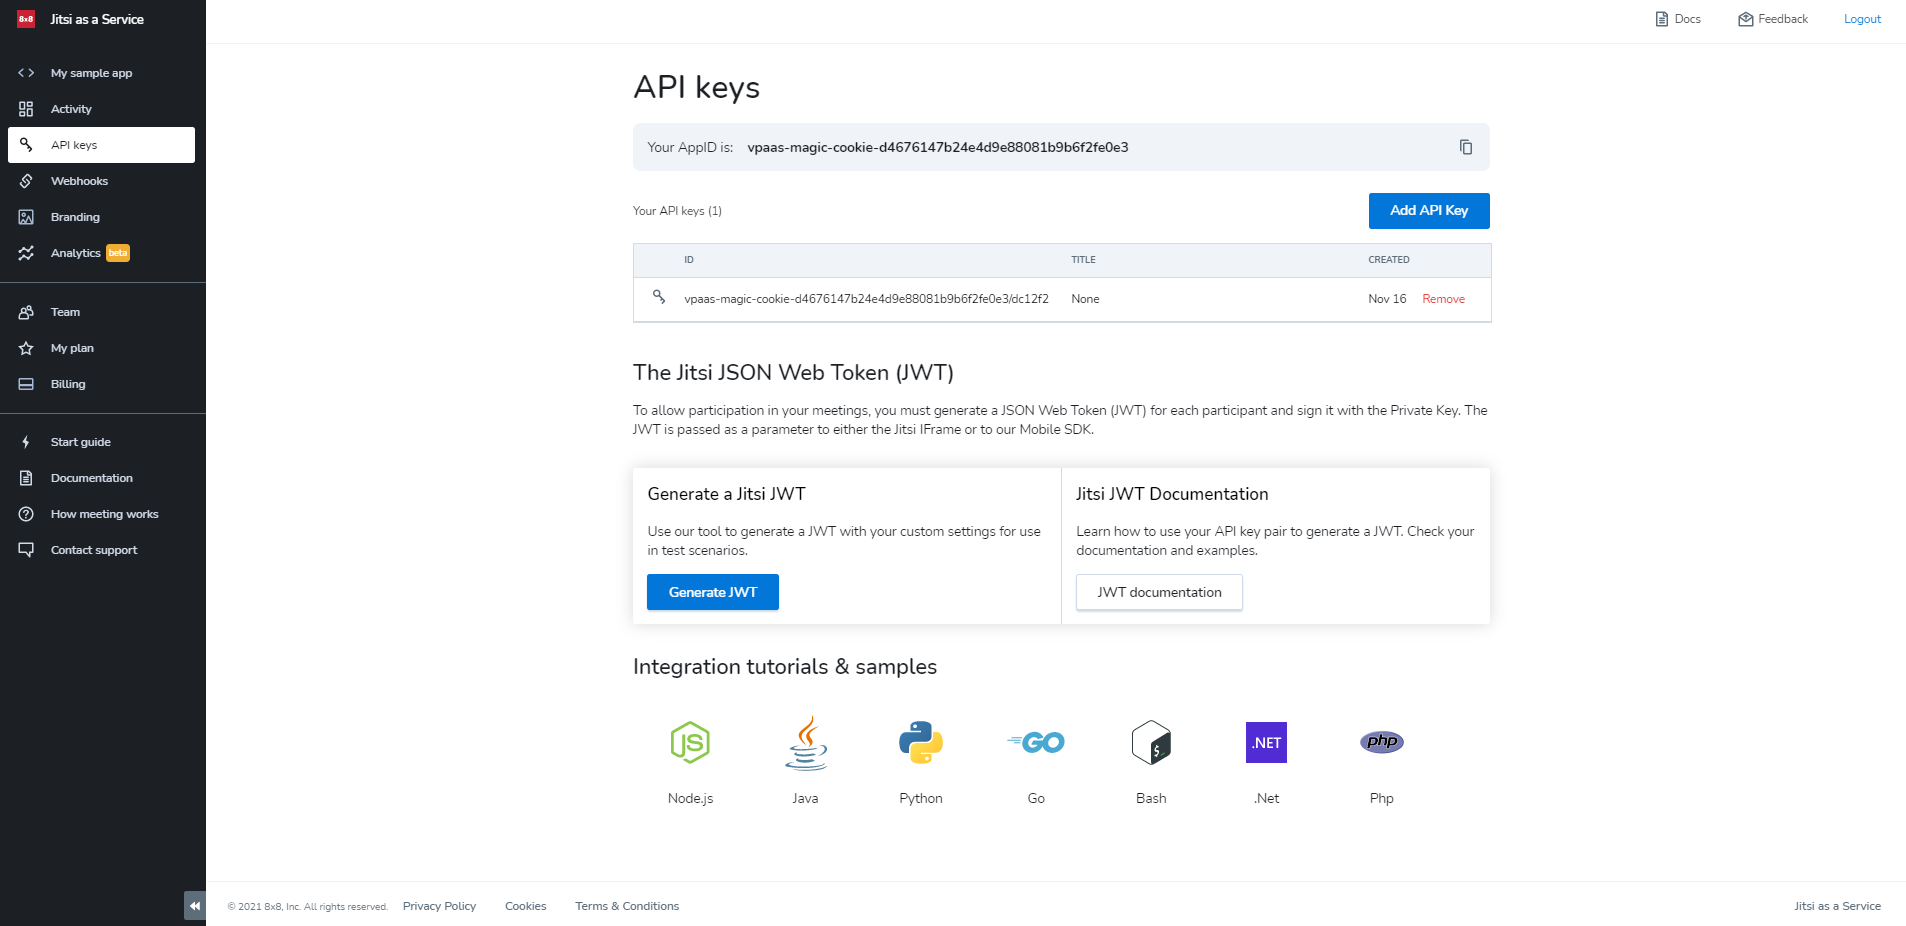Click the Generate JWT button

(x=712, y=592)
